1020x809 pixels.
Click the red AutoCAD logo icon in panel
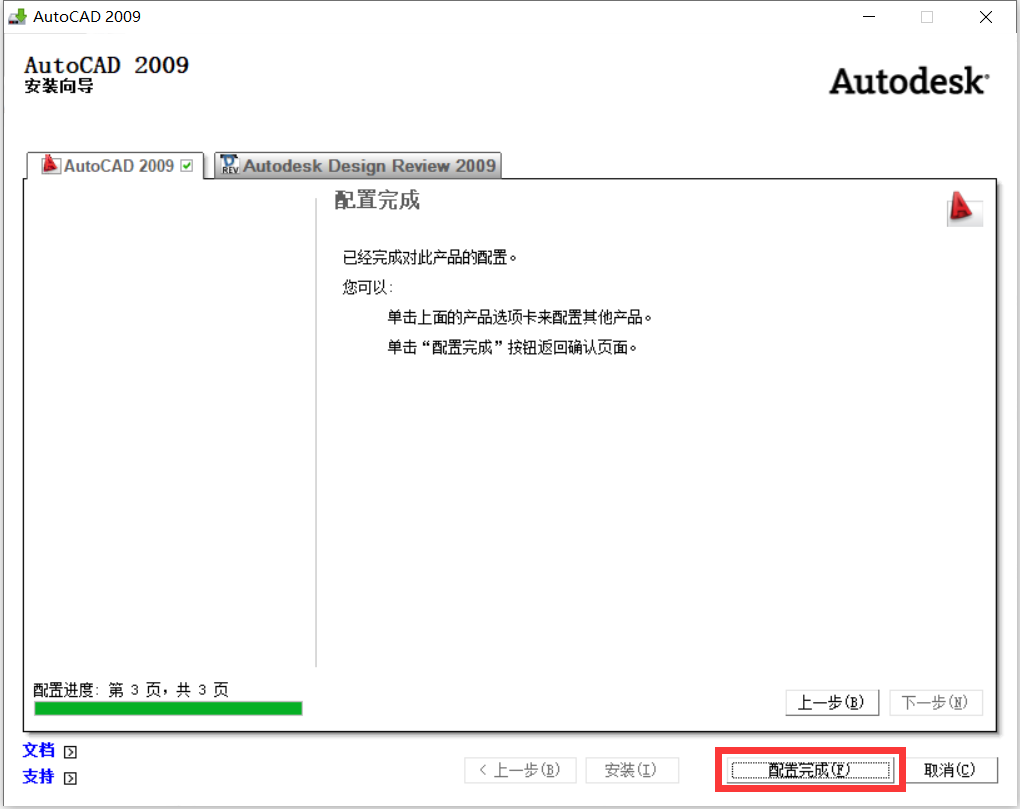tap(963, 207)
